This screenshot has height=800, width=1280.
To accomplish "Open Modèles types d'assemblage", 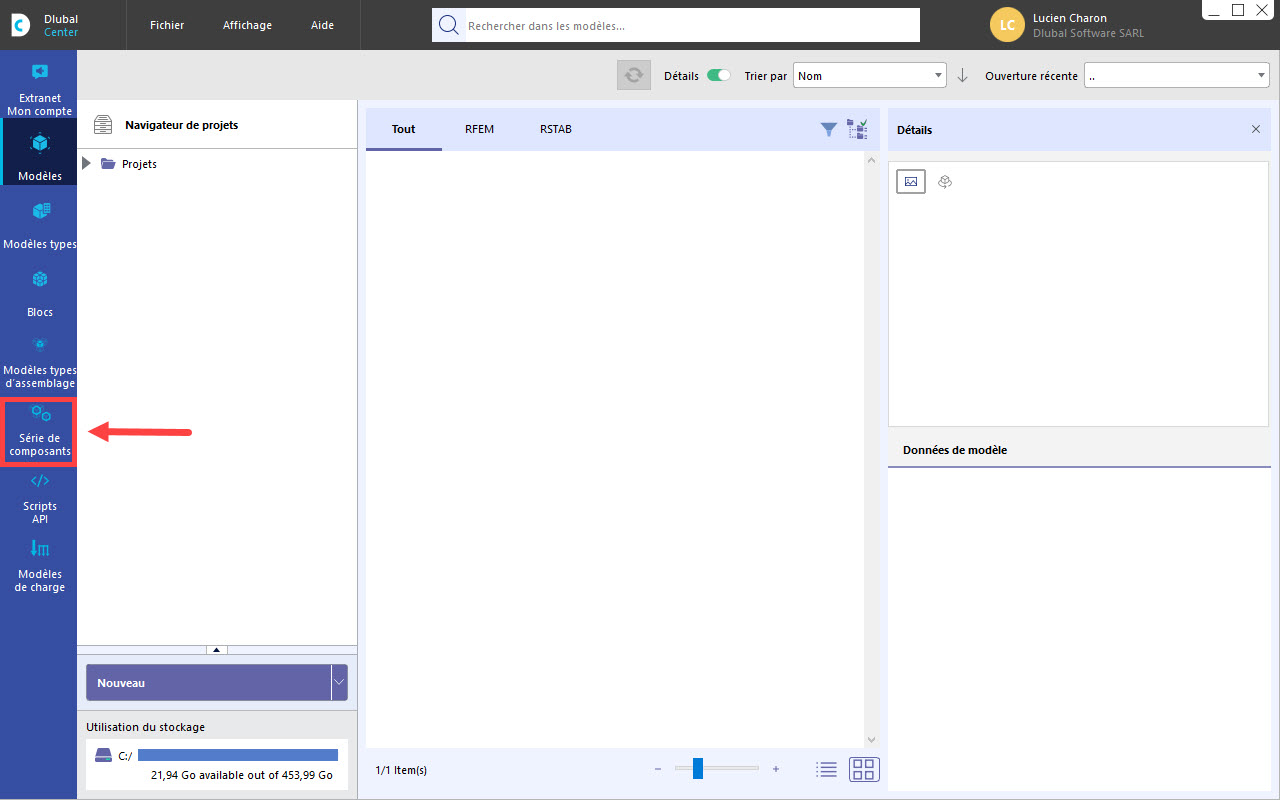I will [39, 362].
